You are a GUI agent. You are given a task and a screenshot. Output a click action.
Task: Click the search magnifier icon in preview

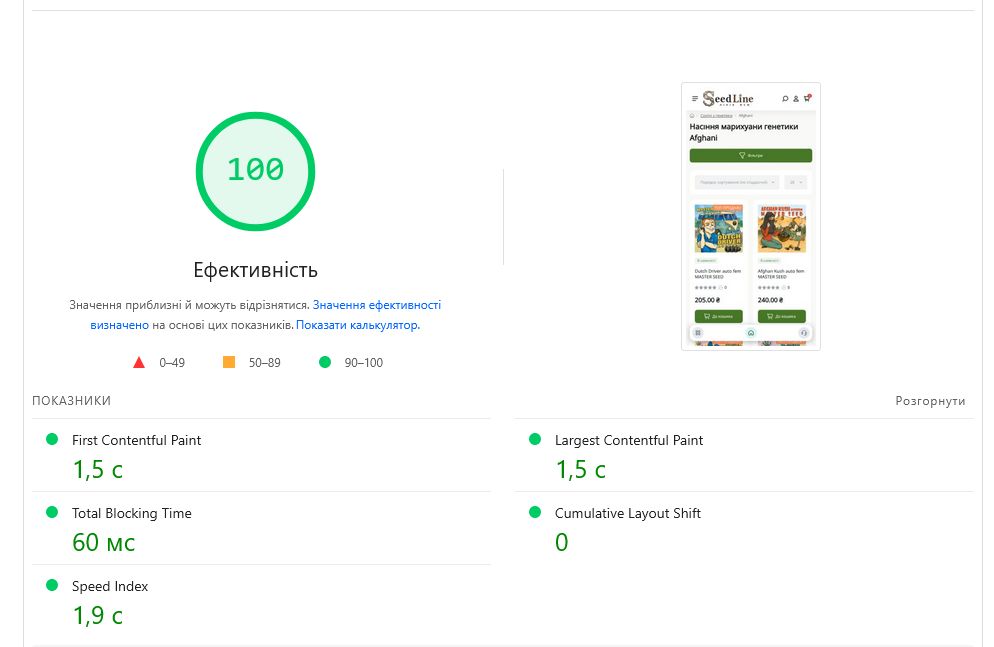point(785,98)
